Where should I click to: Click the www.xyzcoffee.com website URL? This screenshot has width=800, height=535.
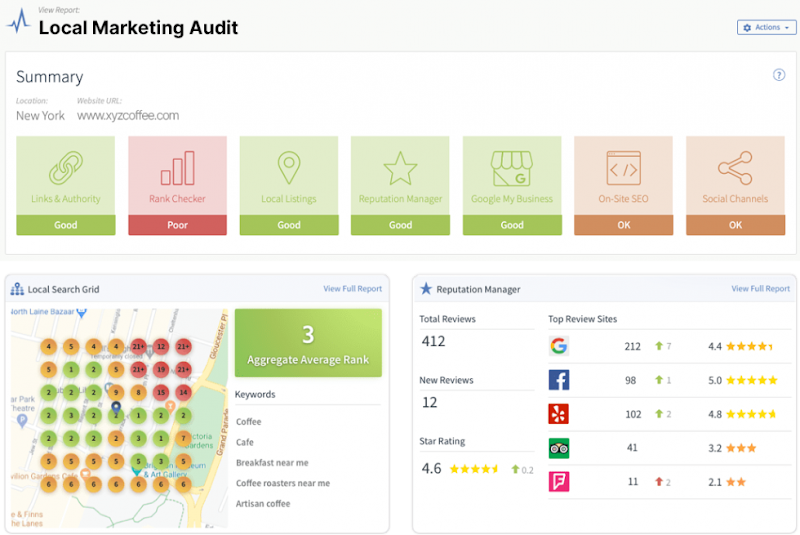[128, 115]
